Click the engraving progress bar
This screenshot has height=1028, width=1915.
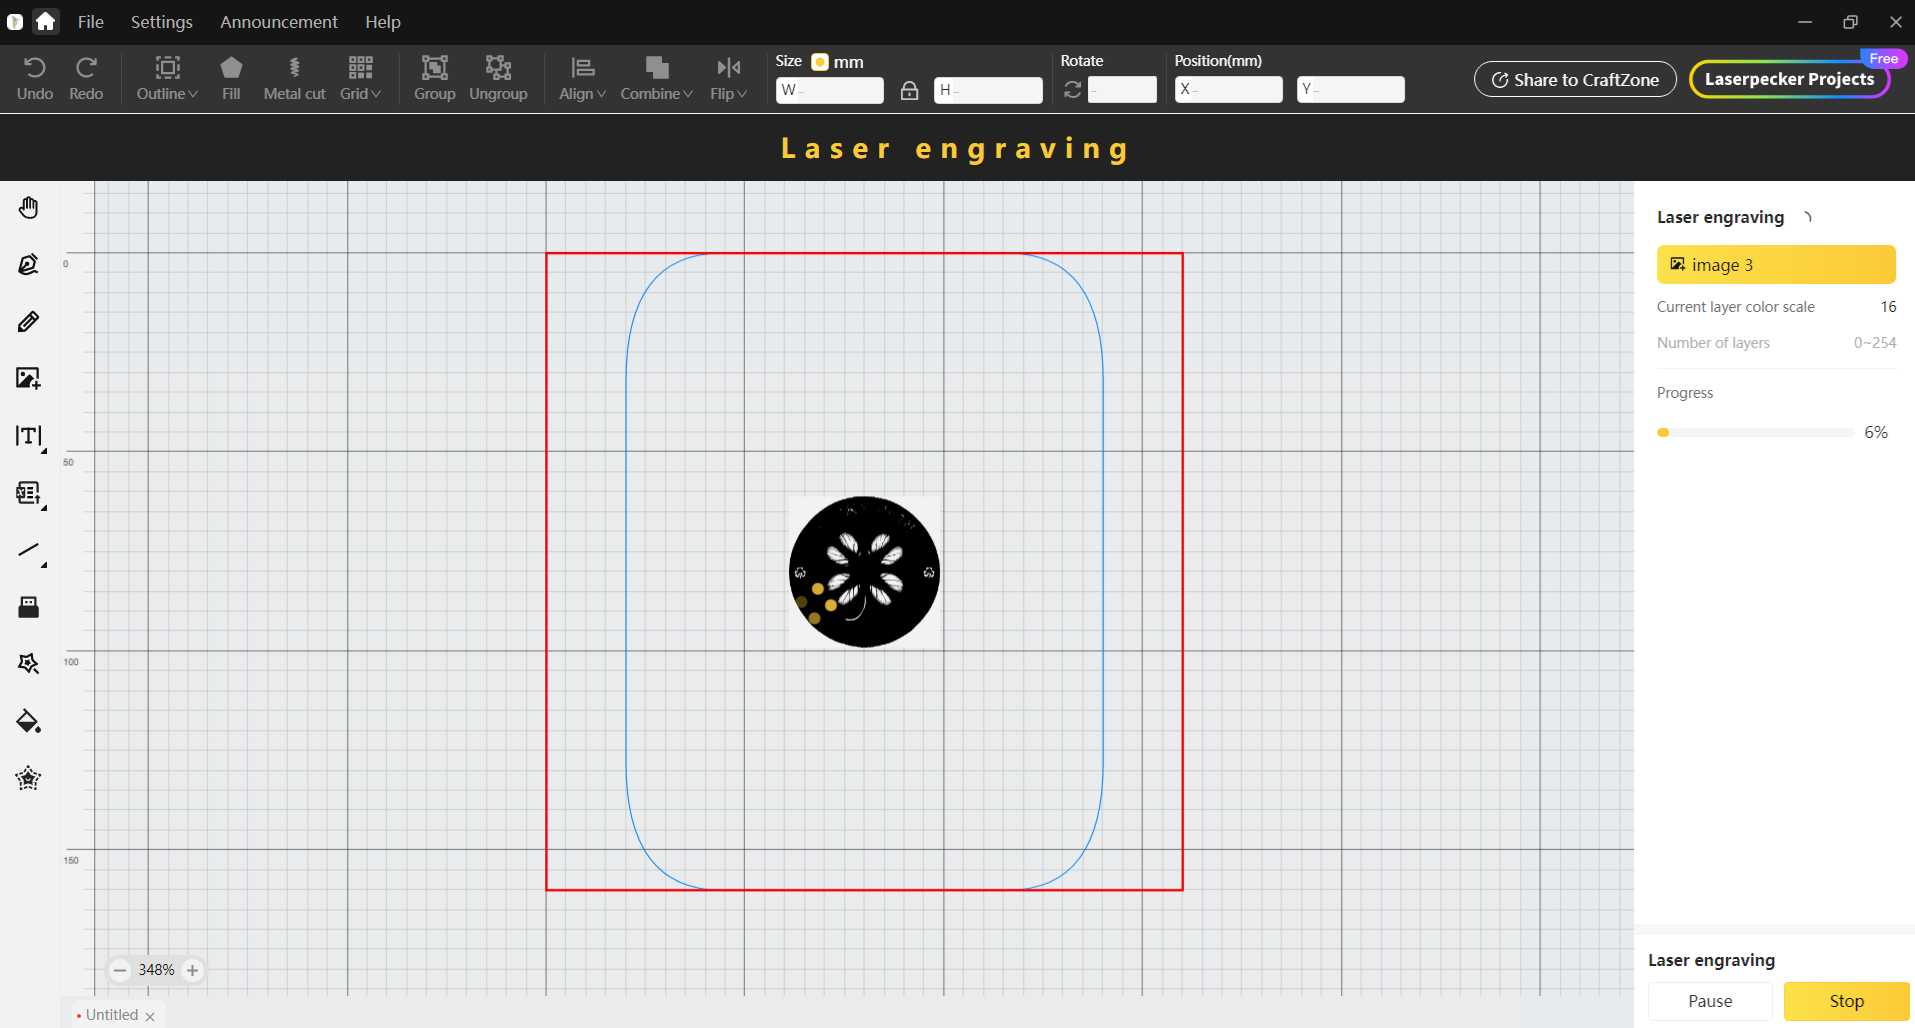tap(1755, 433)
